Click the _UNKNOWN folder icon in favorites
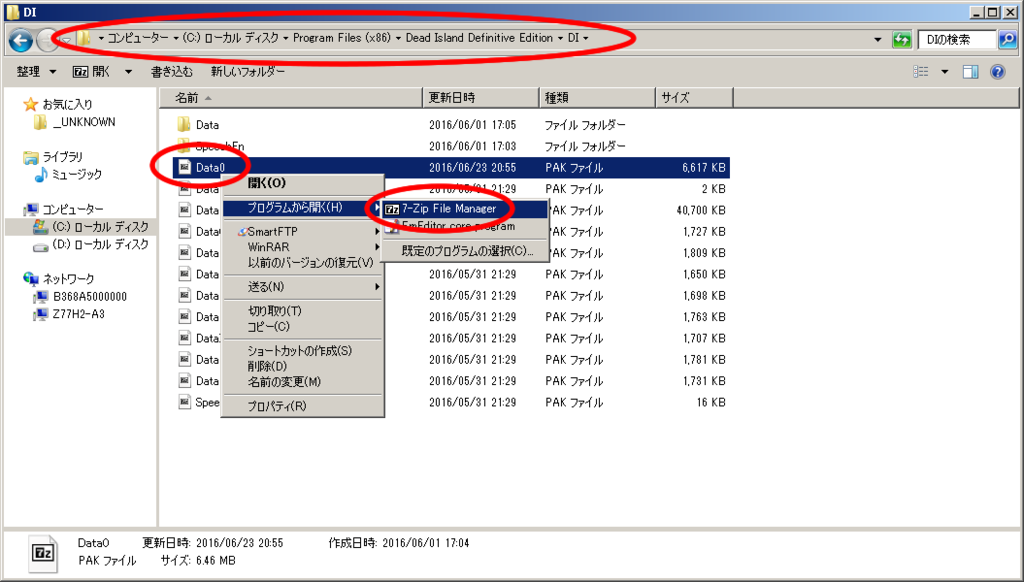The width and height of the screenshot is (1024, 582). click(x=40, y=122)
